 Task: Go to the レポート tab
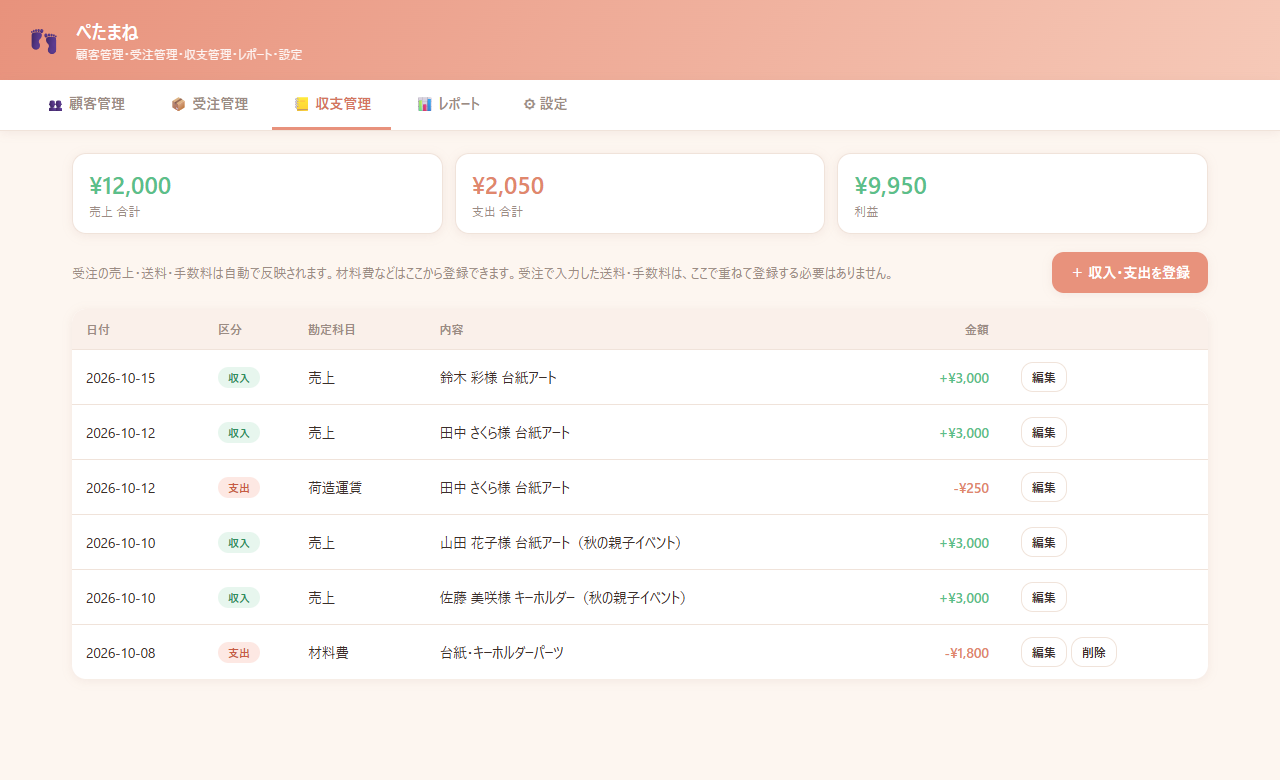448,104
